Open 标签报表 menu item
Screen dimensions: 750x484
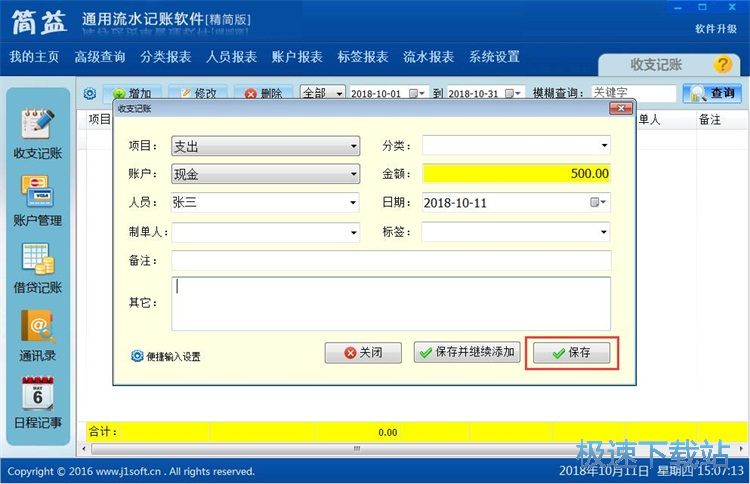click(x=363, y=57)
